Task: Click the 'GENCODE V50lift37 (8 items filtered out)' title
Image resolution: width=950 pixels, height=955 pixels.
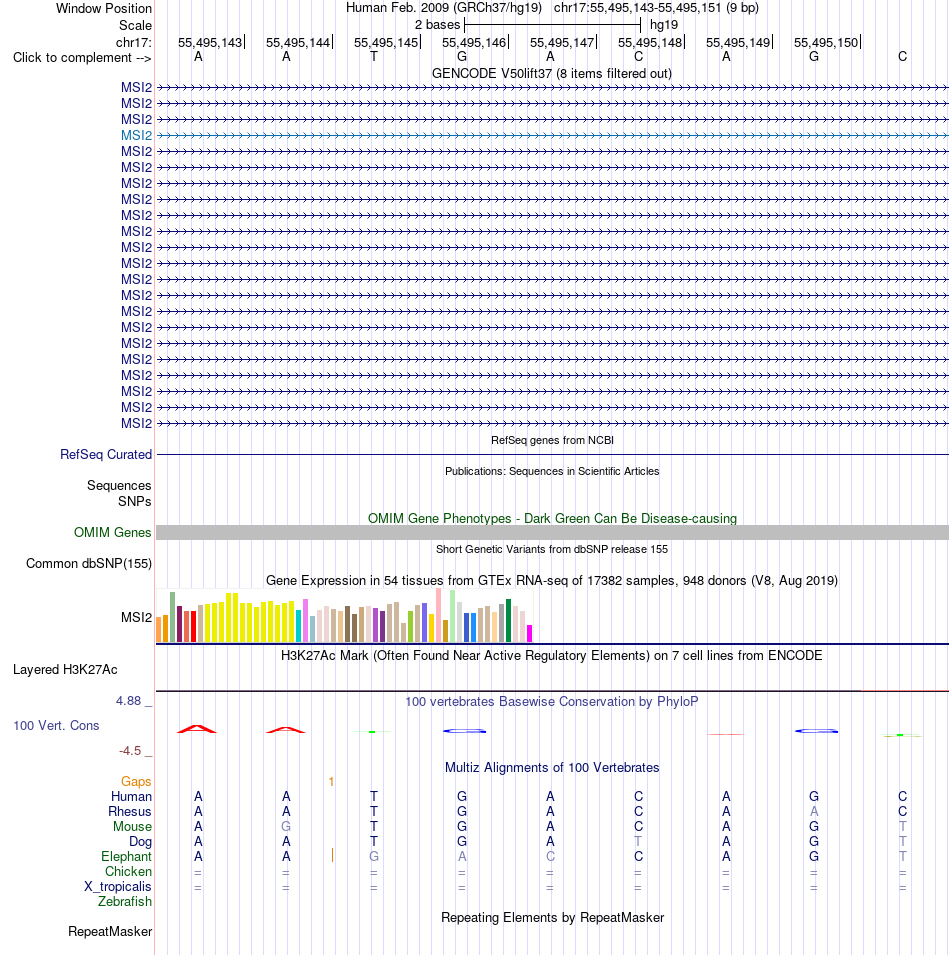Action: [x=552, y=74]
